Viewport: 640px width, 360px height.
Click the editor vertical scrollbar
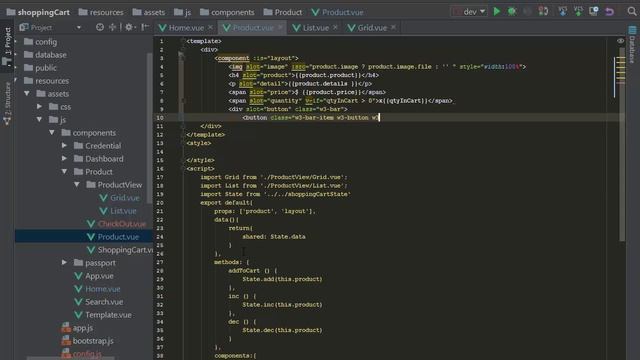tap(622, 144)
